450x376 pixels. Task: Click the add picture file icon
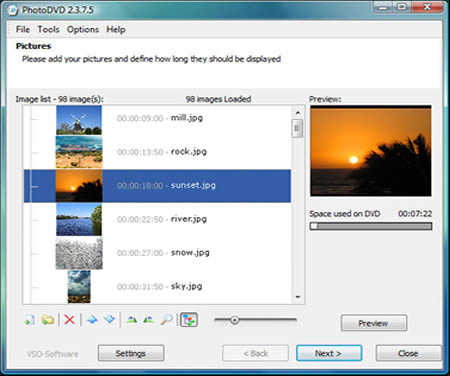[30, 320]
